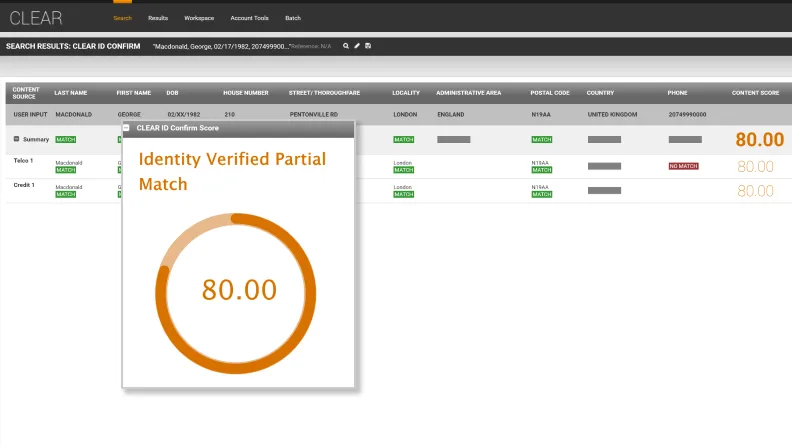Switch to the Results tab
Screen dimensions: 792x446
pyautogui.click(x=158, y=18)
